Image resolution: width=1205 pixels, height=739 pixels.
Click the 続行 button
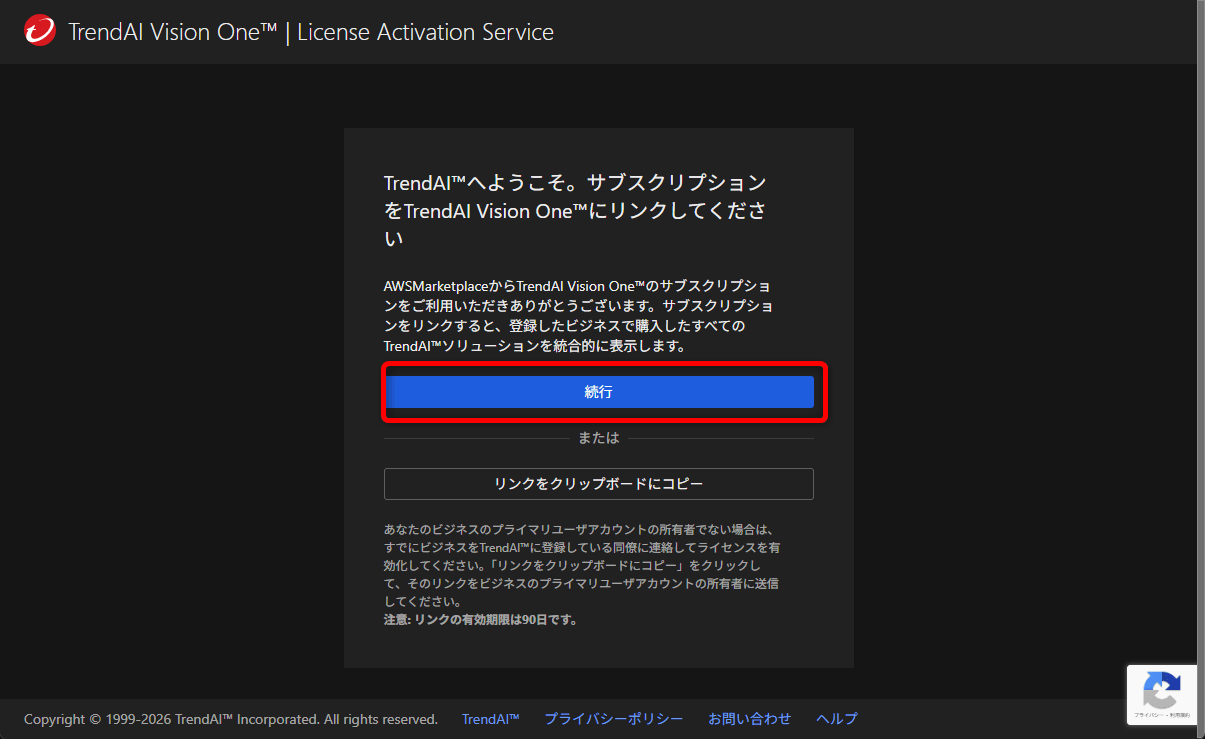point(599,392)
